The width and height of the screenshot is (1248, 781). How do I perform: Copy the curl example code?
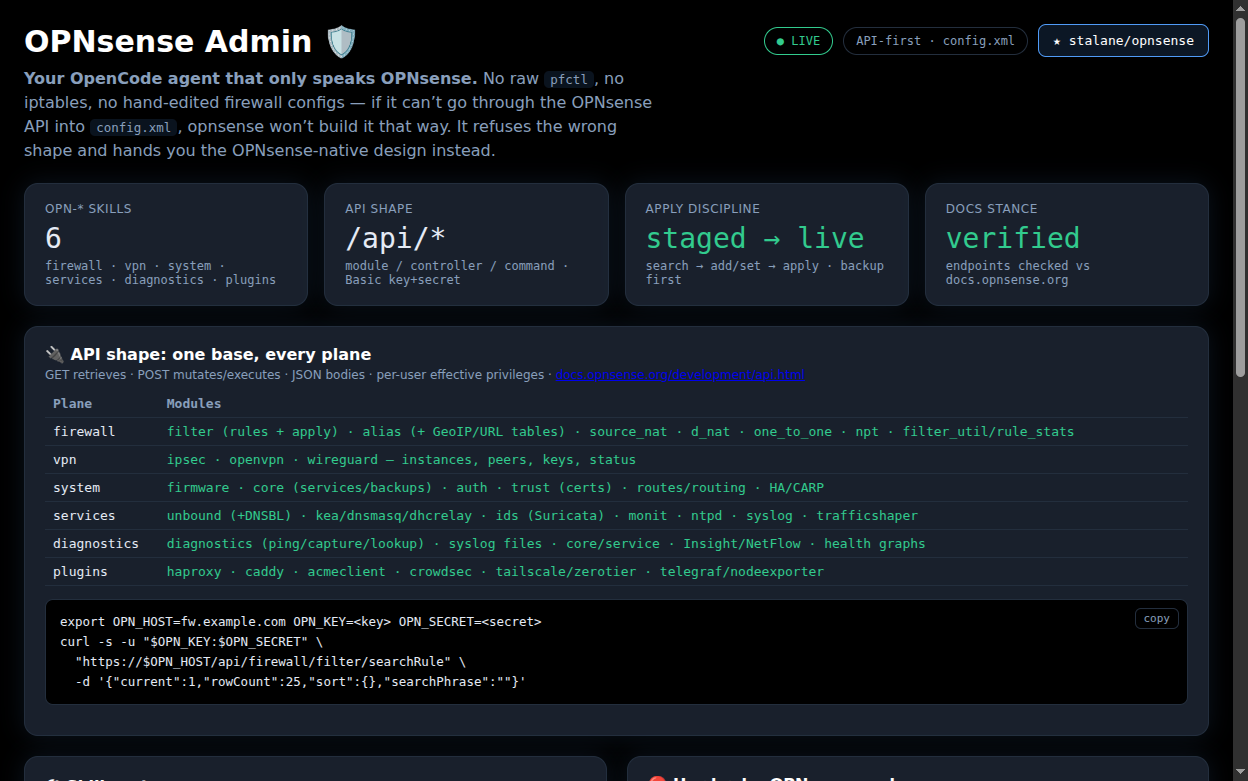click(x=1157, y=618)
